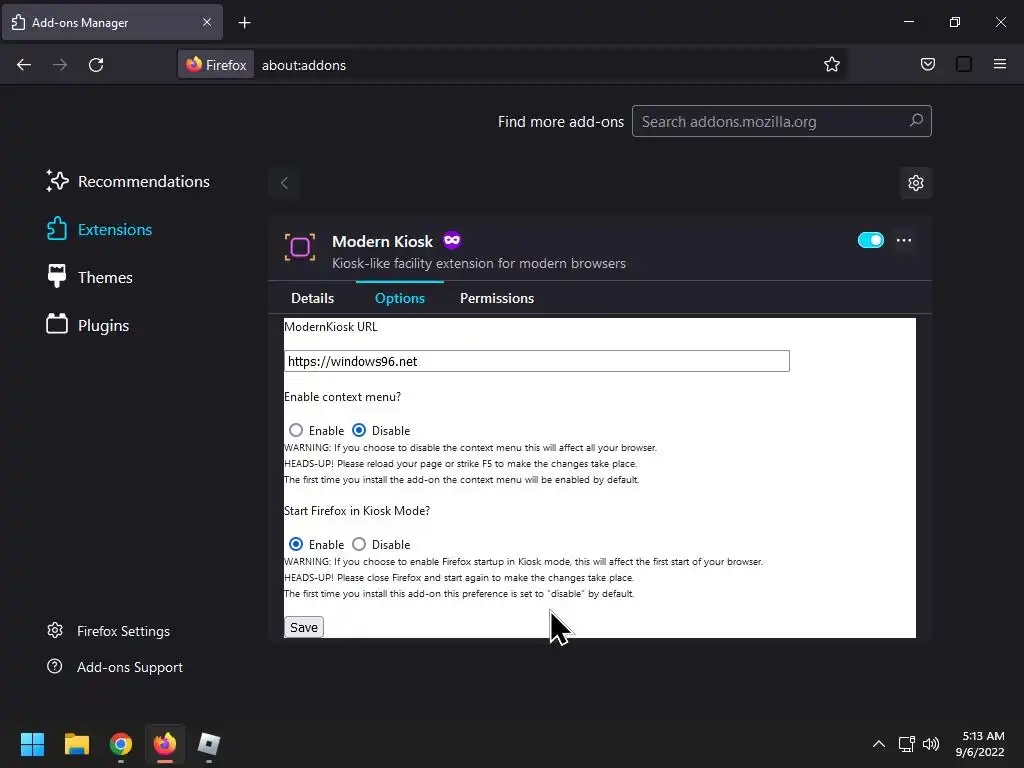Viewport: 1024px width, 768px height.
Task: Click the dark square toolbar extension icon
Action: tap(964, 64)
